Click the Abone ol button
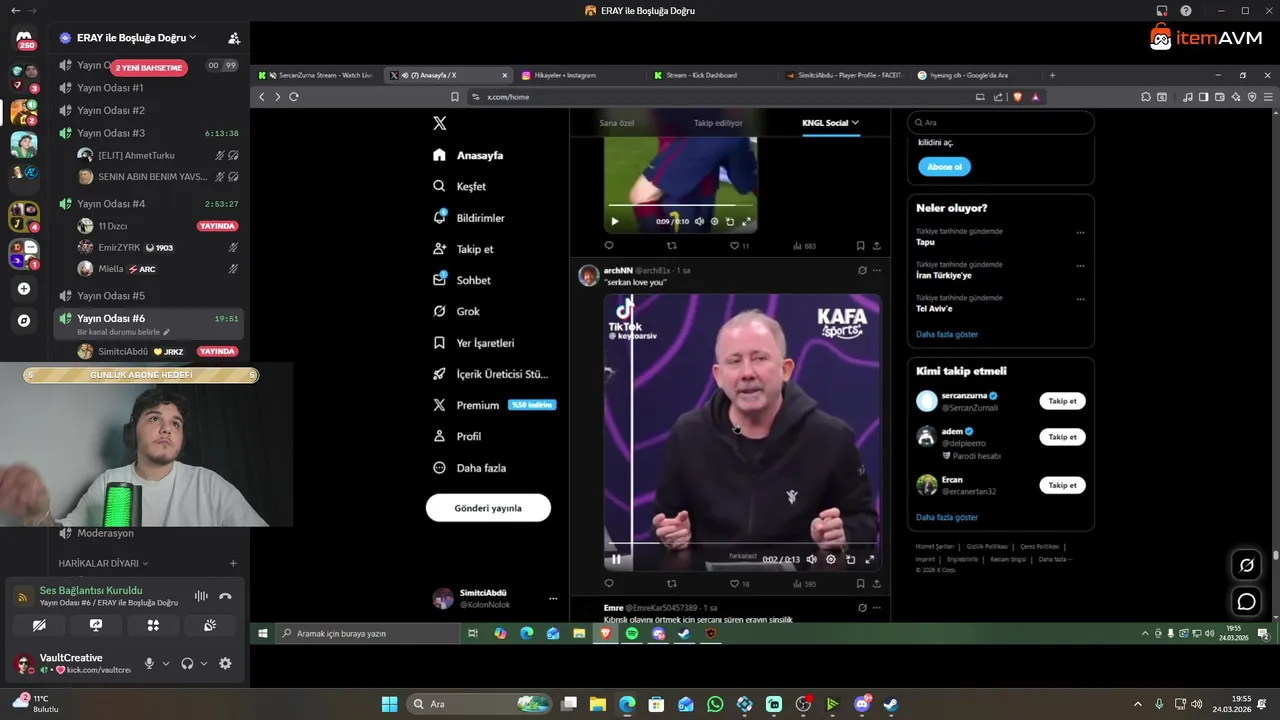The height and width of the screenshot is (720, 1280). 944,167
